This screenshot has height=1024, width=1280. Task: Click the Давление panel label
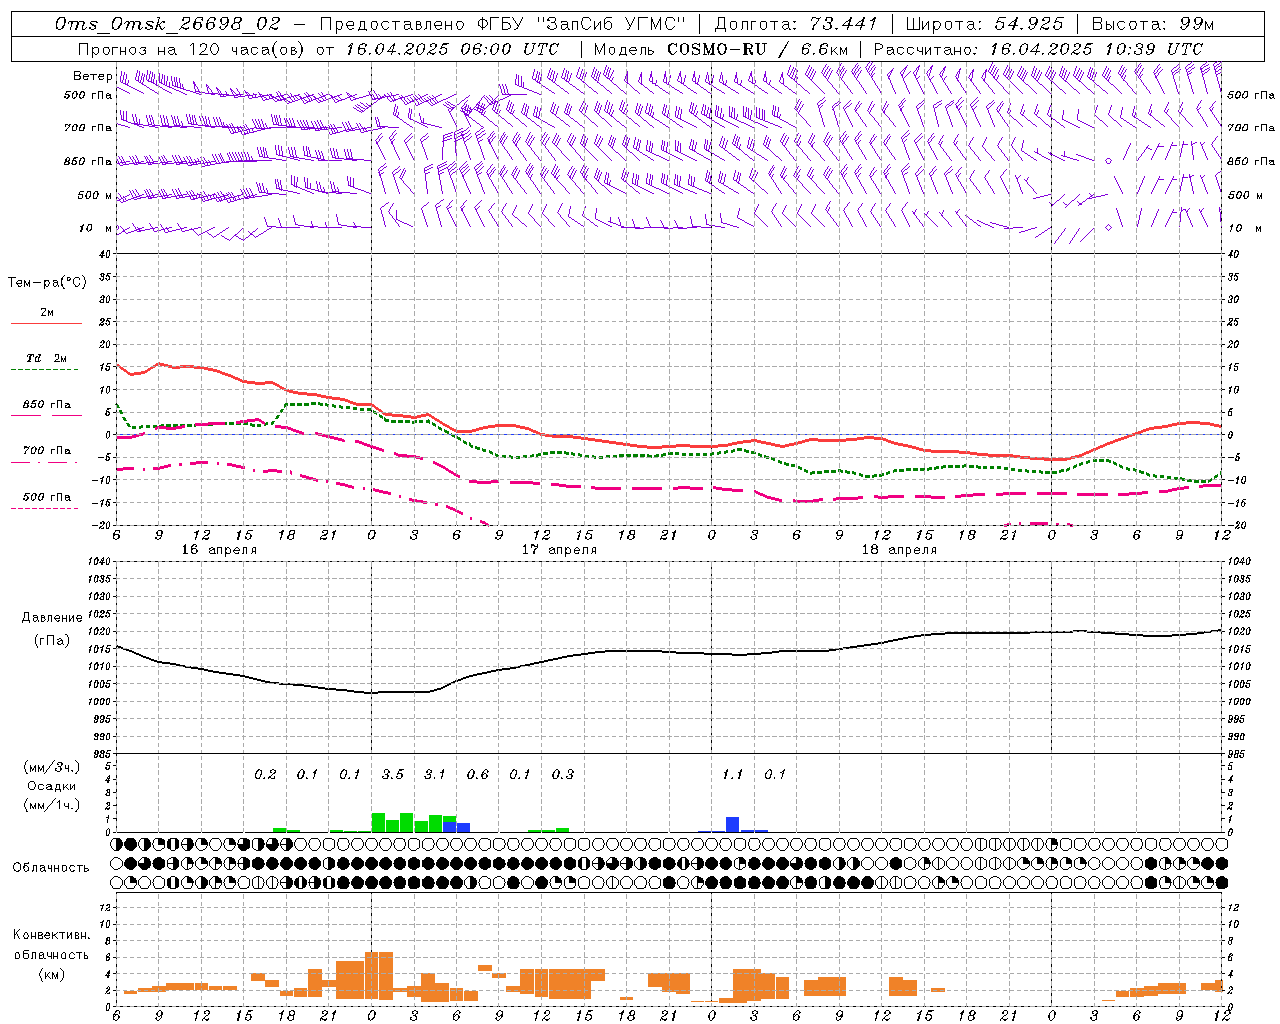pyautogui.click(x=52, y=618)
